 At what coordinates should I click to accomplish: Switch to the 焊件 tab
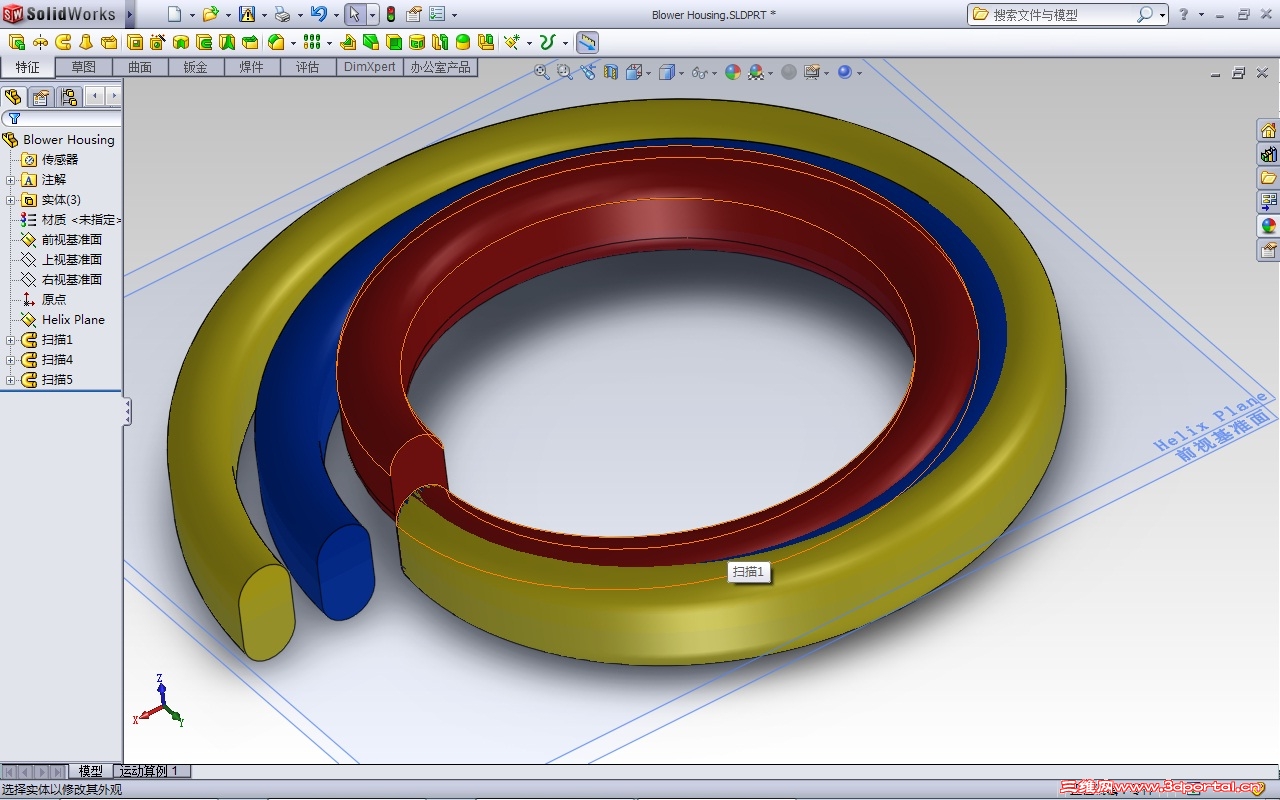click(251, 67)
